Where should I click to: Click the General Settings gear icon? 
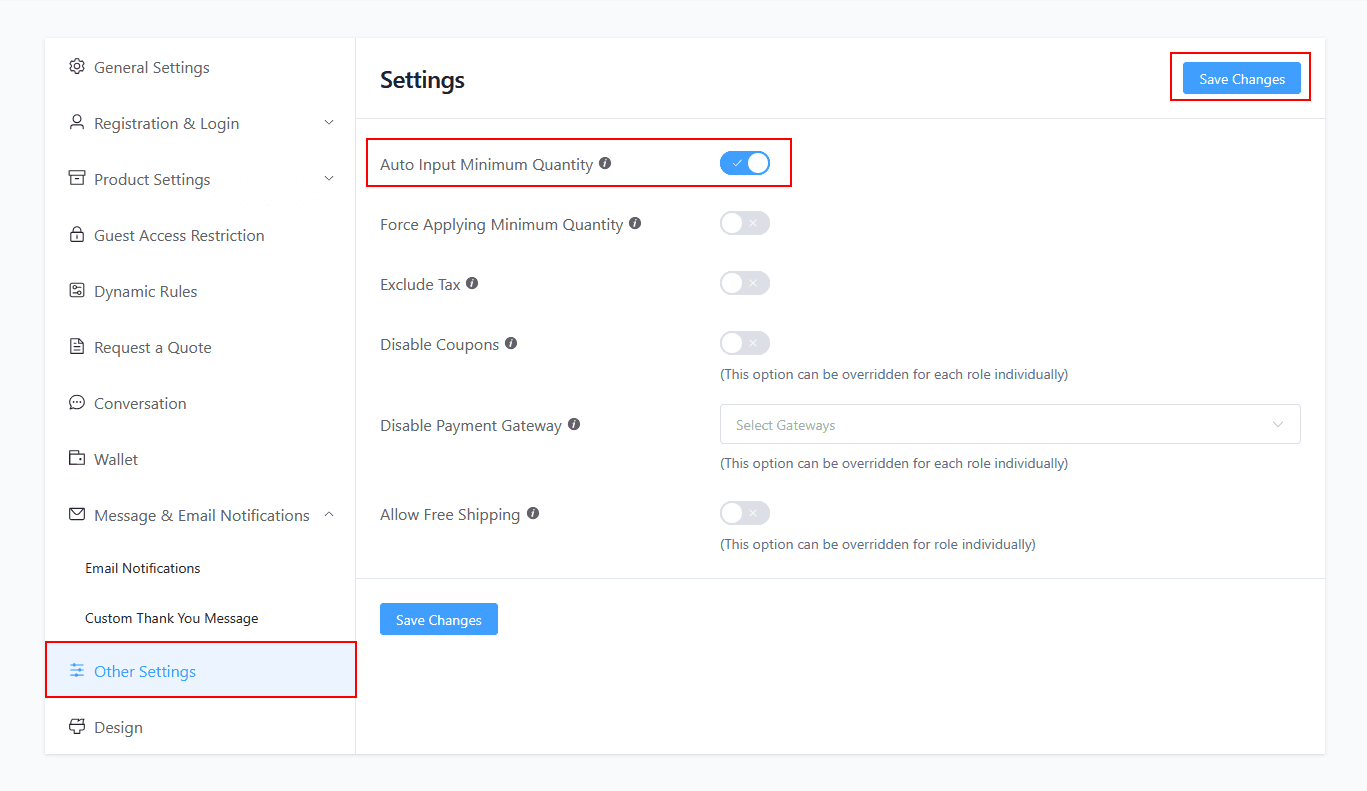click(x=77, y=66)
